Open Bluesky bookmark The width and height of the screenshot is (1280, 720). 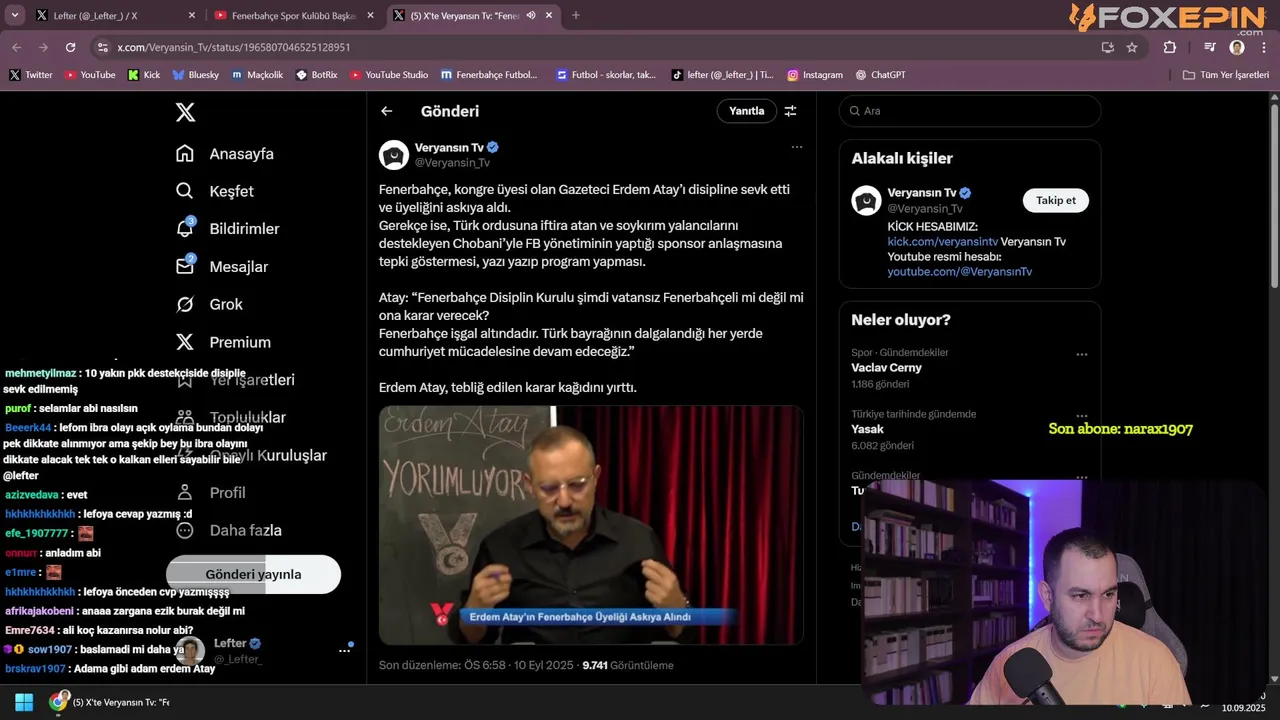[x=195, y=75]
